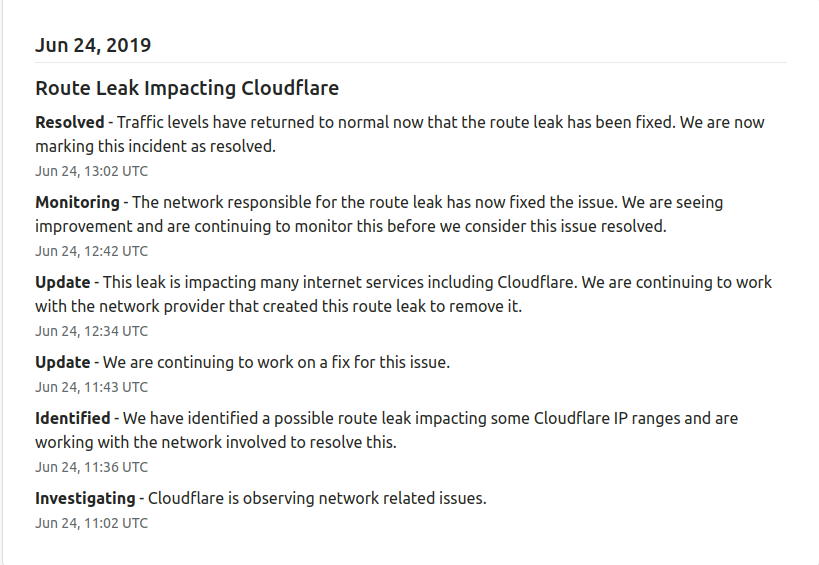Click the Jun 24, 11:36 UTC timestamp

coord(91,467)
